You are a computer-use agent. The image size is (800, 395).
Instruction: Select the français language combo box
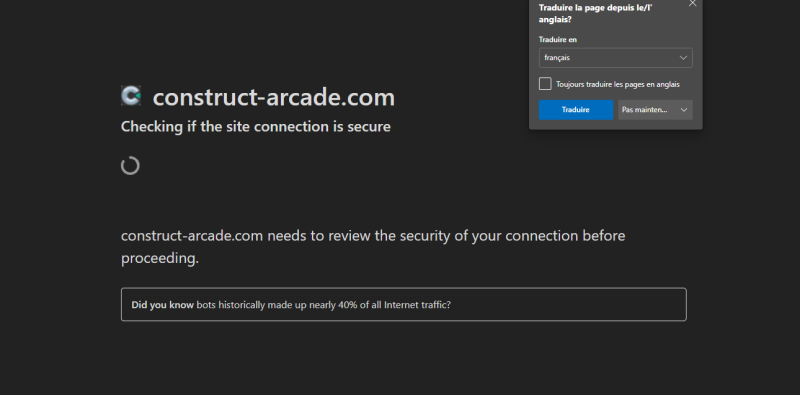pyautogui.click(x=615, y=58)
